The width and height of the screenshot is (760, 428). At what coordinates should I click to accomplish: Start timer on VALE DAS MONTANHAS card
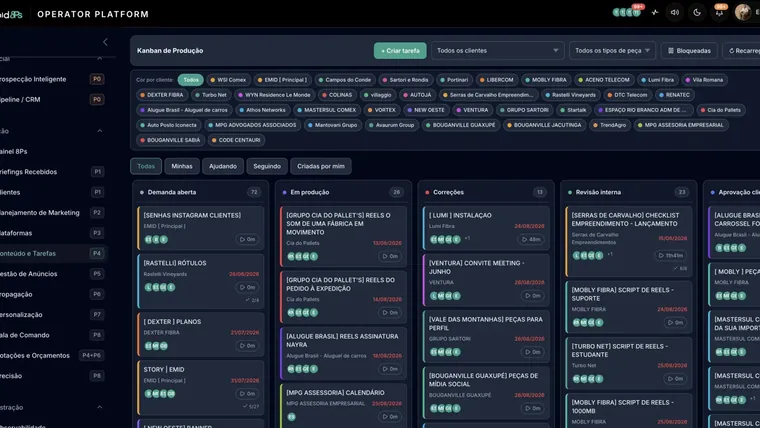tap(533, 352)
